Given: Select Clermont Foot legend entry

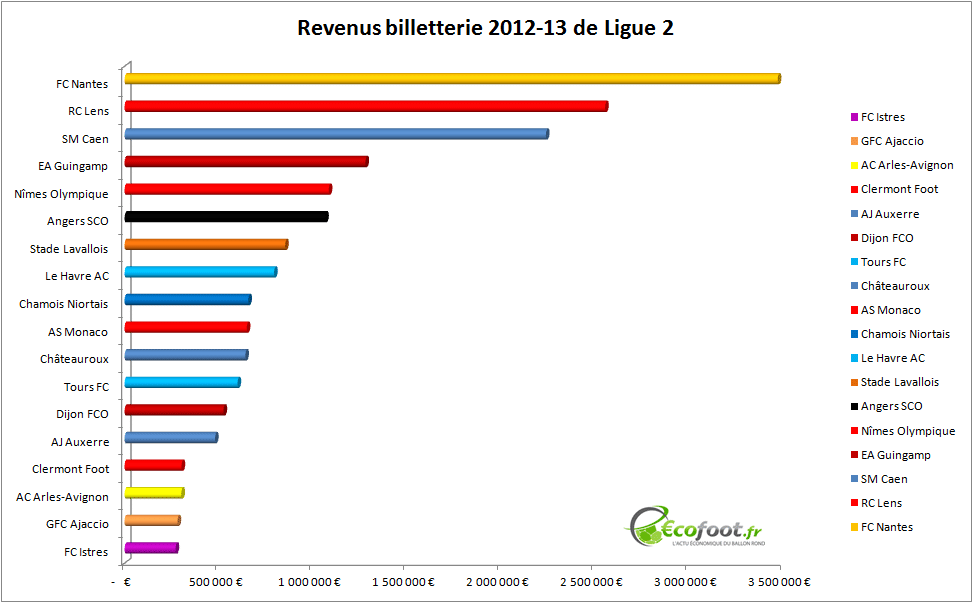Looking at the screenshot, I should 894,189.
